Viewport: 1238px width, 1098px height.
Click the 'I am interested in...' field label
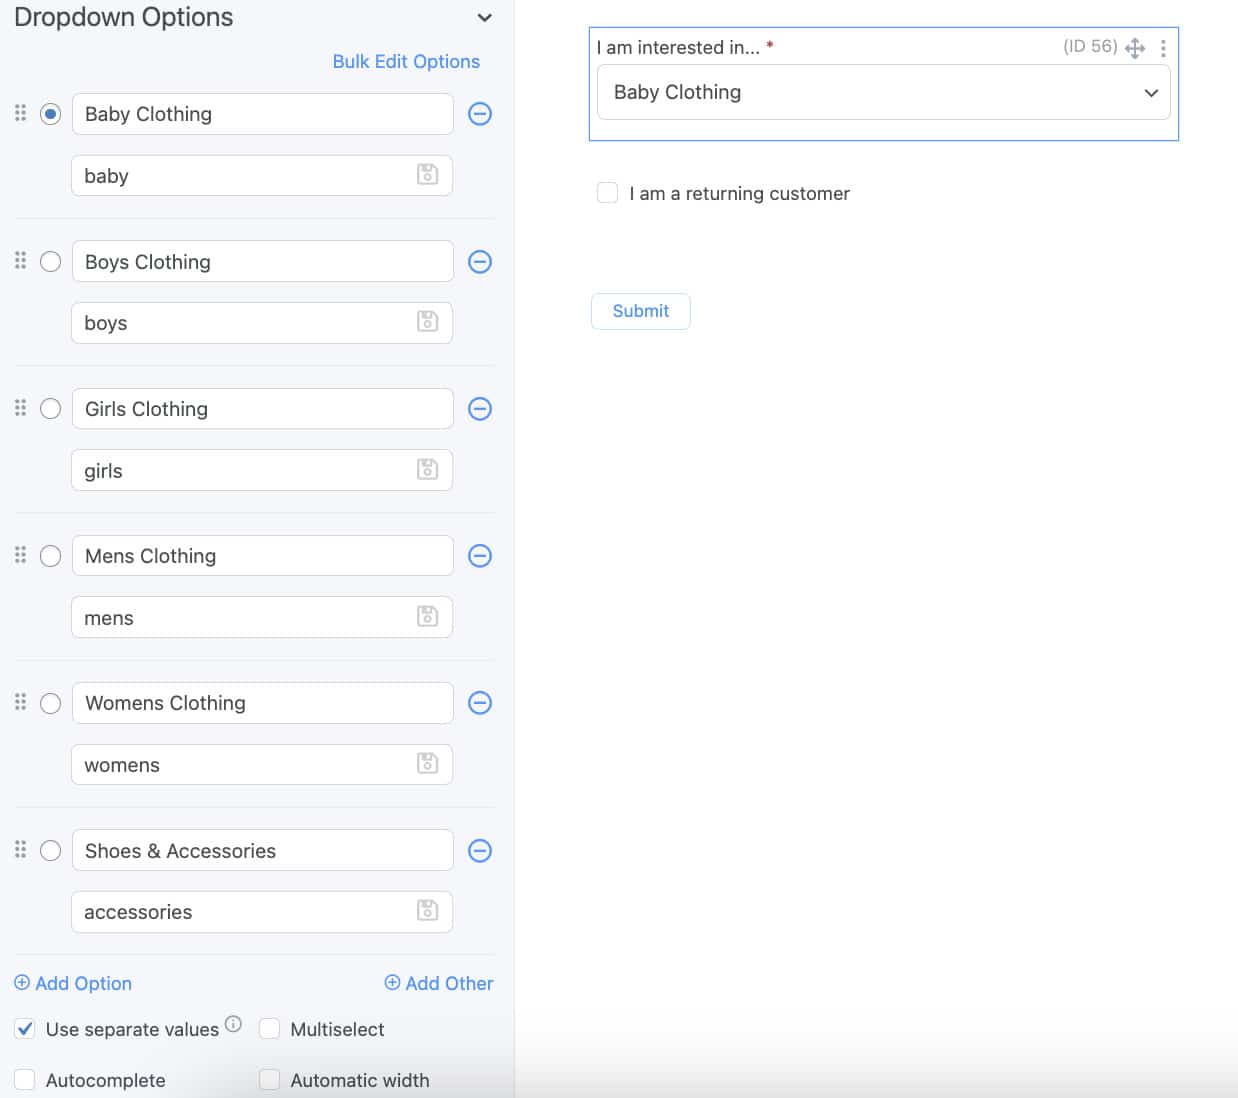point(678,47)
